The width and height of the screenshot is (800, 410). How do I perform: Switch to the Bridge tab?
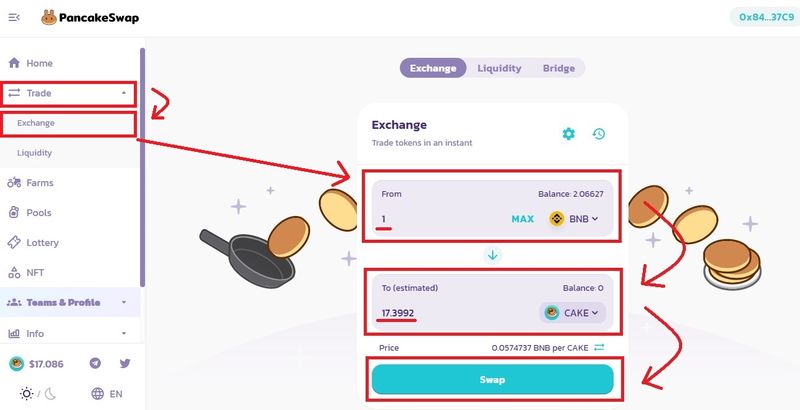559,68
